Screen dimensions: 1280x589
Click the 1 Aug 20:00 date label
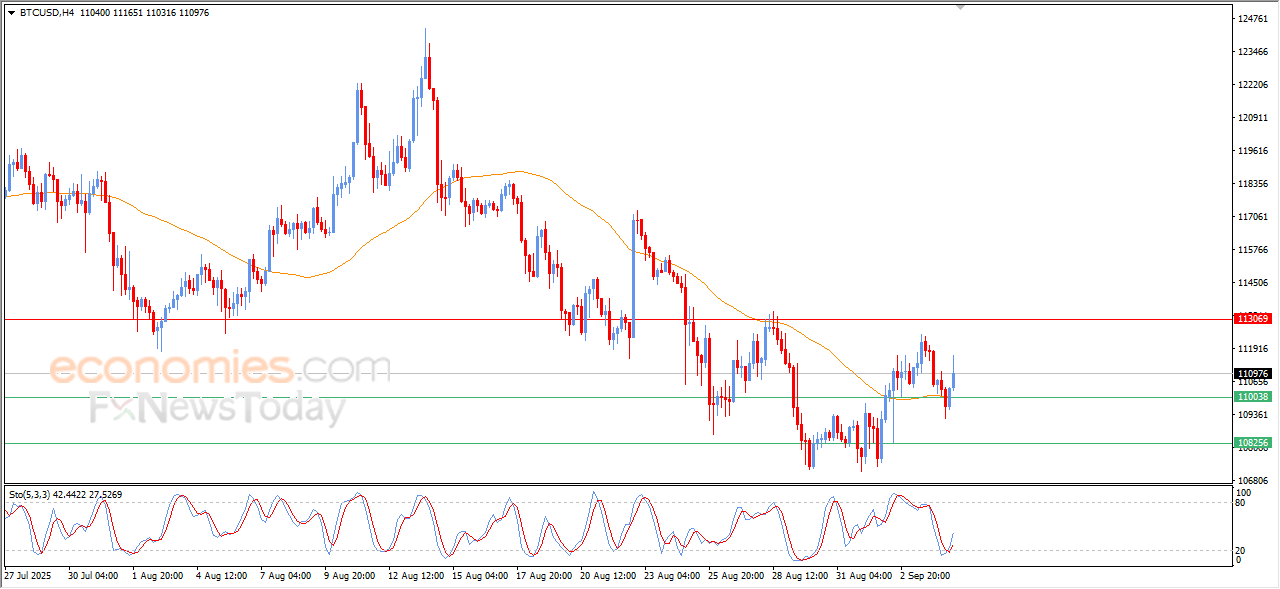click(x=157, y=576)
